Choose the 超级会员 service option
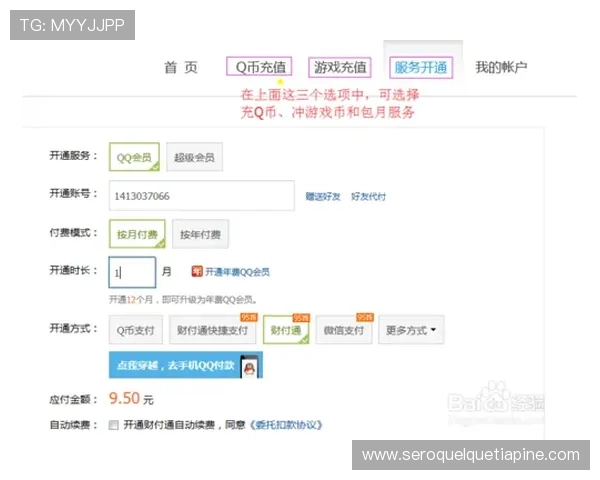Screen dimensions: 600x480 click(194, 157)
